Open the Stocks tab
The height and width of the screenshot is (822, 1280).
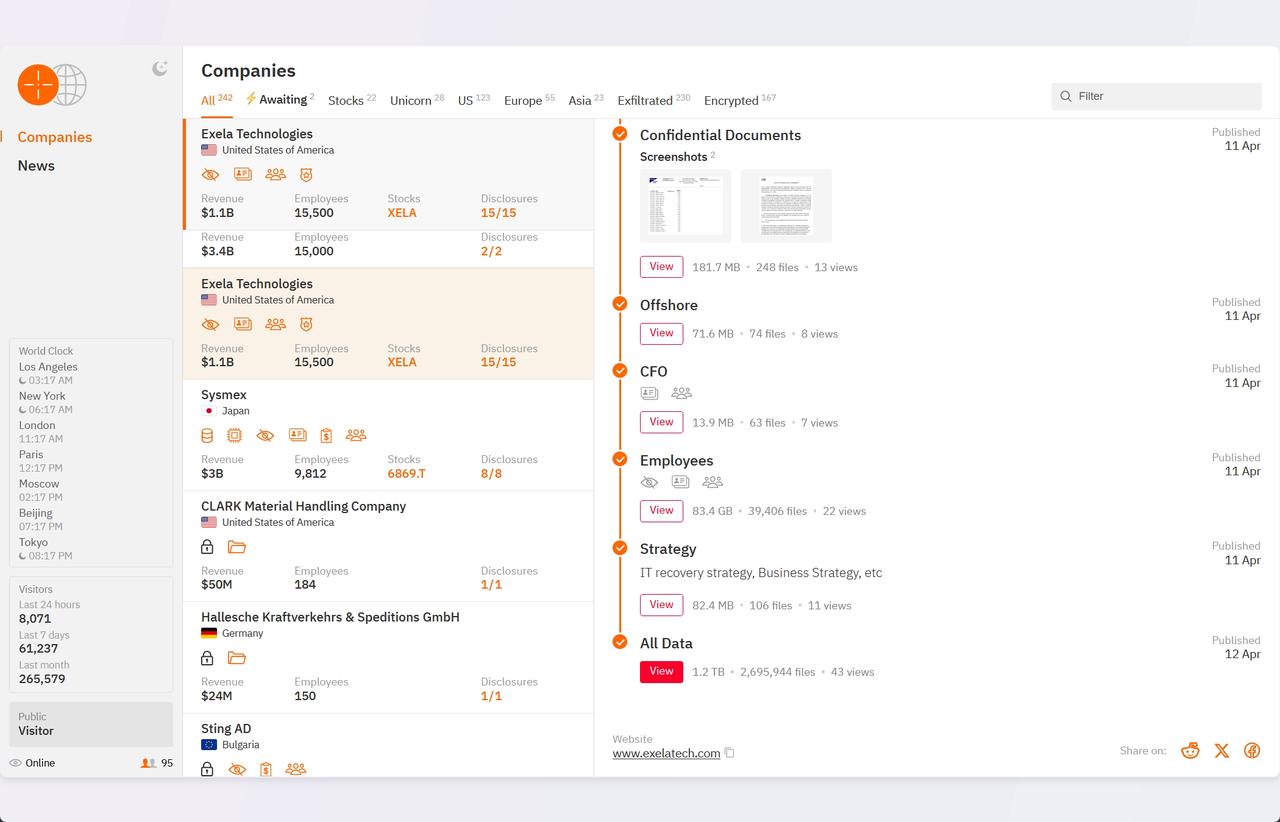coord(352,100)
